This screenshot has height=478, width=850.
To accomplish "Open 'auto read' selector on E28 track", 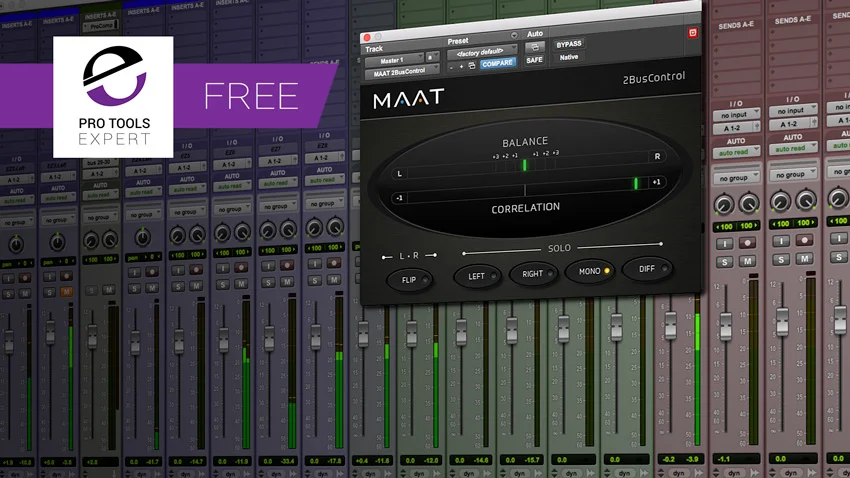I will (x=324, y=181).
